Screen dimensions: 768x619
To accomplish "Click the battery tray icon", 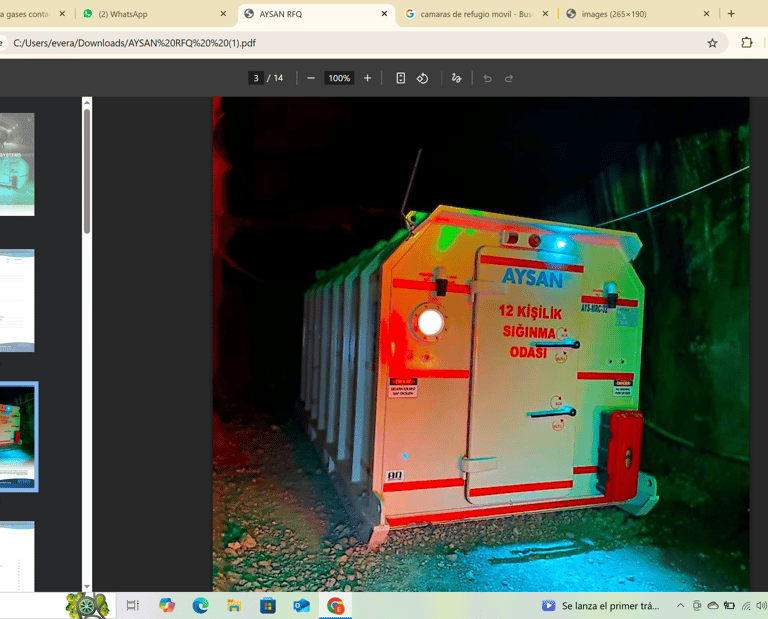I will tap(729, 606).
